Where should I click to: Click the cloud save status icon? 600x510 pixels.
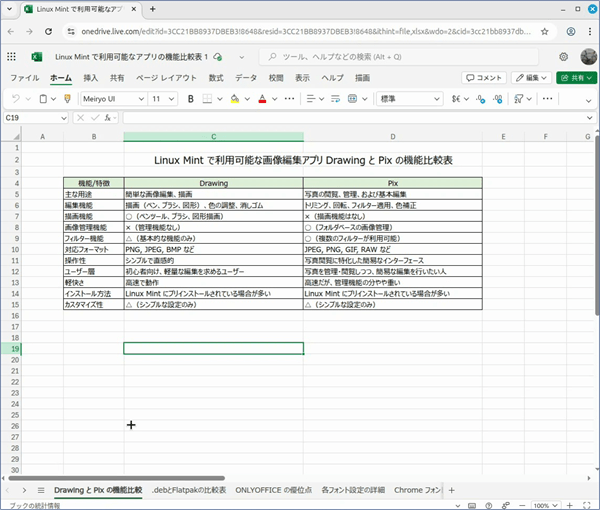[x=218, y=57]
